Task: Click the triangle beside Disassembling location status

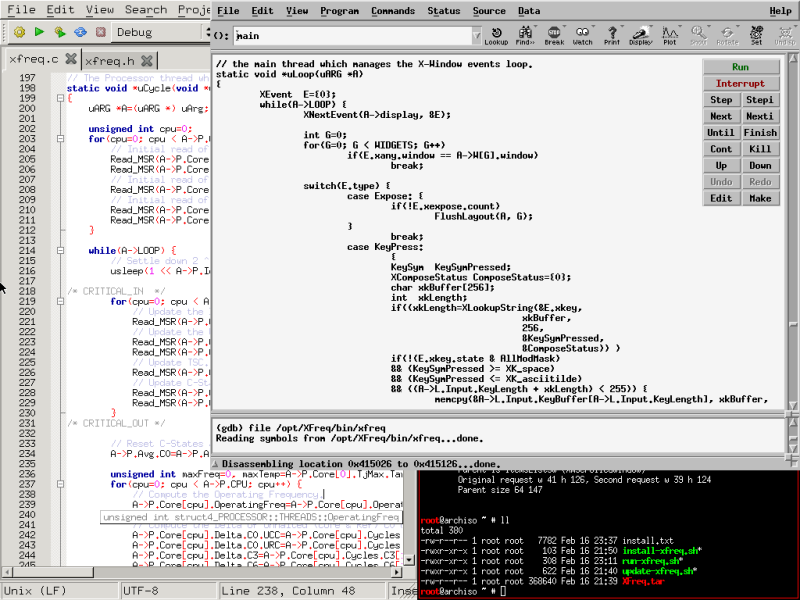Action: 216,464
